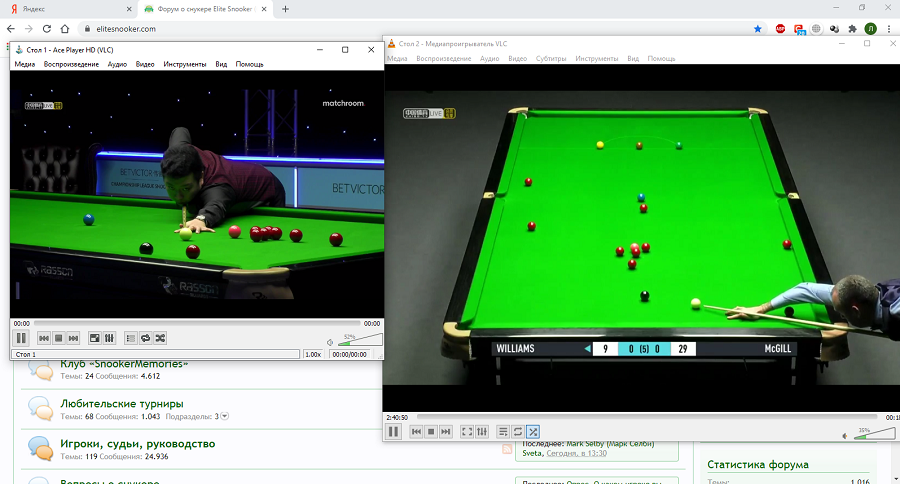
Task: Go to previous item in Стол 2 VLC window
Action: pos(416,431)
